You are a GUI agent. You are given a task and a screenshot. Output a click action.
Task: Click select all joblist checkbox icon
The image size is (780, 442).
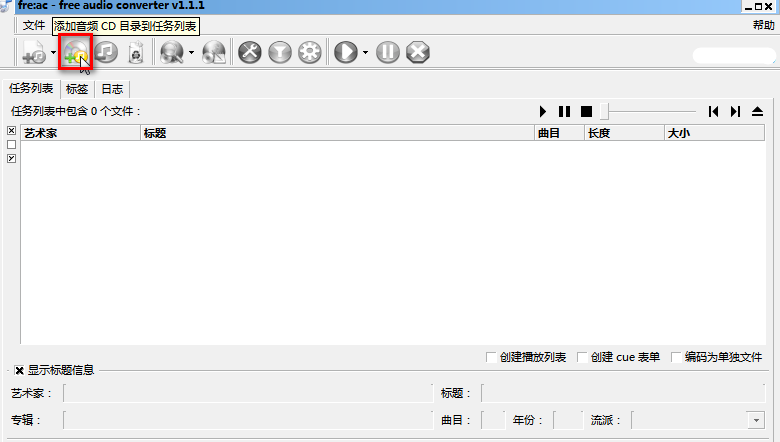point(11,130)
